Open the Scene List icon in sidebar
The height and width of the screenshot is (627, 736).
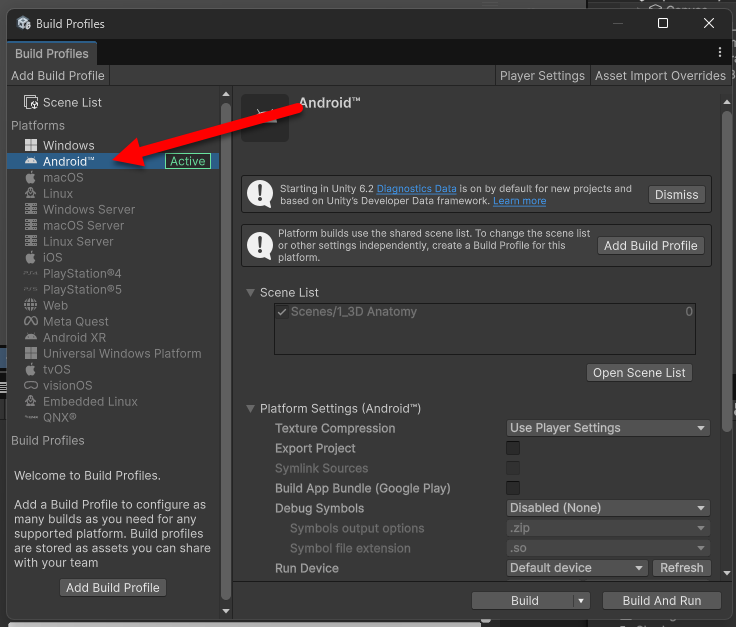coord(31,102)
